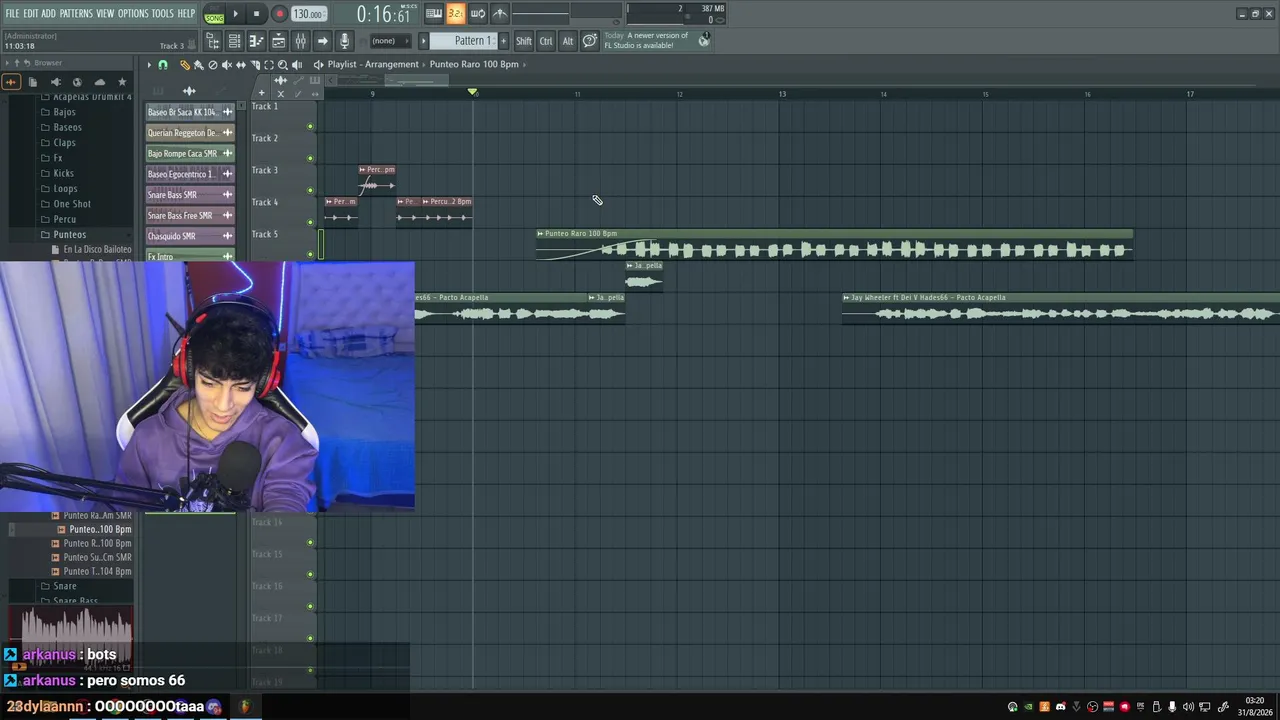Click the 130.000 tempo field
The image size is (1280, 720).
tap(309, 14)
